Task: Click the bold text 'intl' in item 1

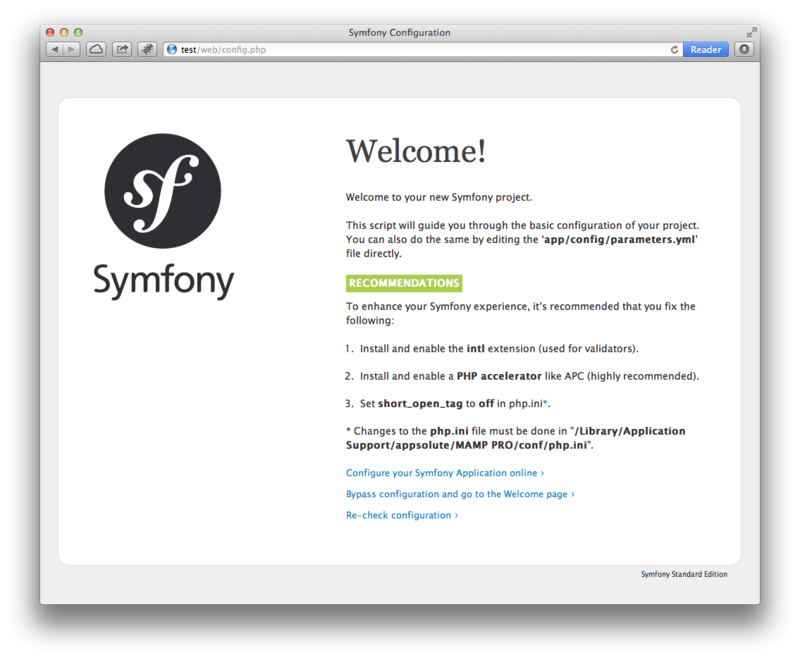Action: click(476, 348)
